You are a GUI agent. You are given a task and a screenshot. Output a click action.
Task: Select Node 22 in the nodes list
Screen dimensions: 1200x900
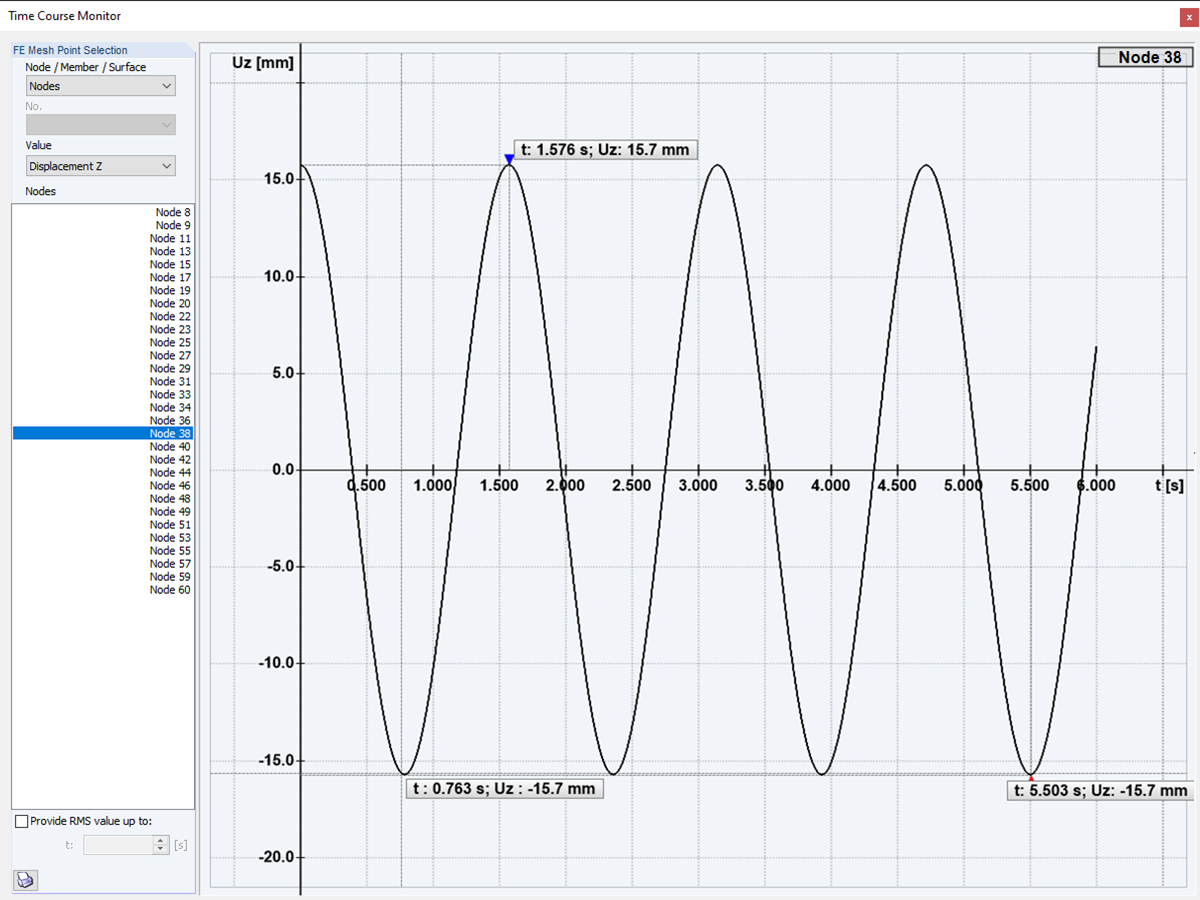point(102,316)
